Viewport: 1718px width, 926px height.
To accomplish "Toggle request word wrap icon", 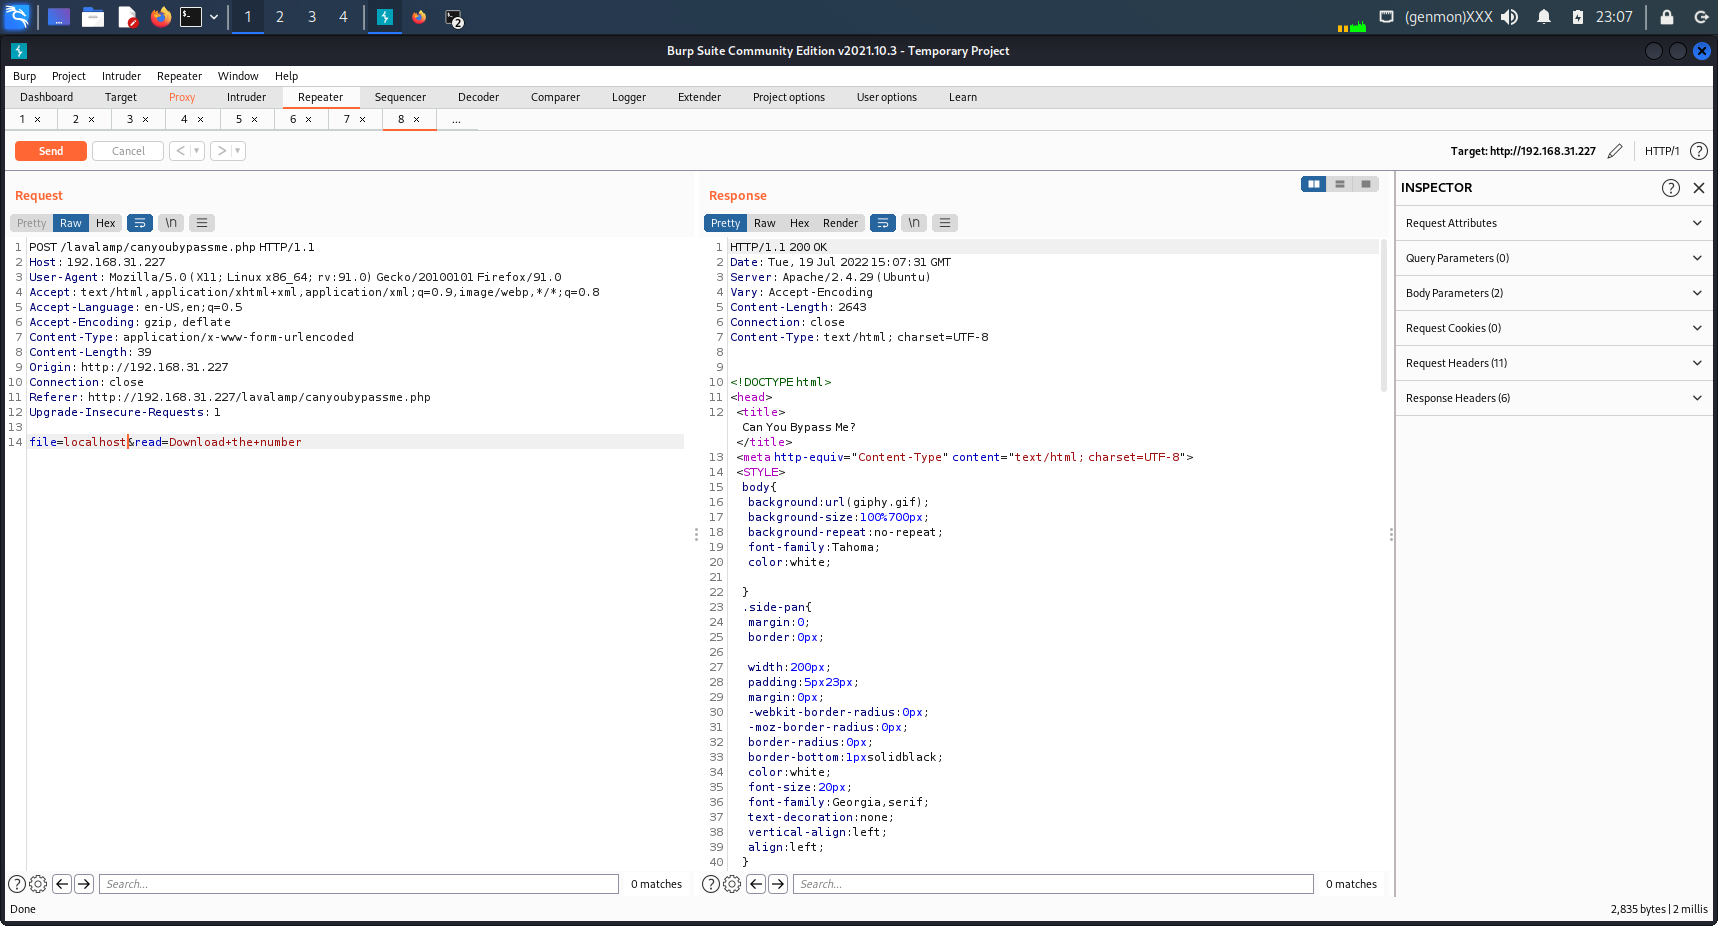I will [x=140, y=223].
